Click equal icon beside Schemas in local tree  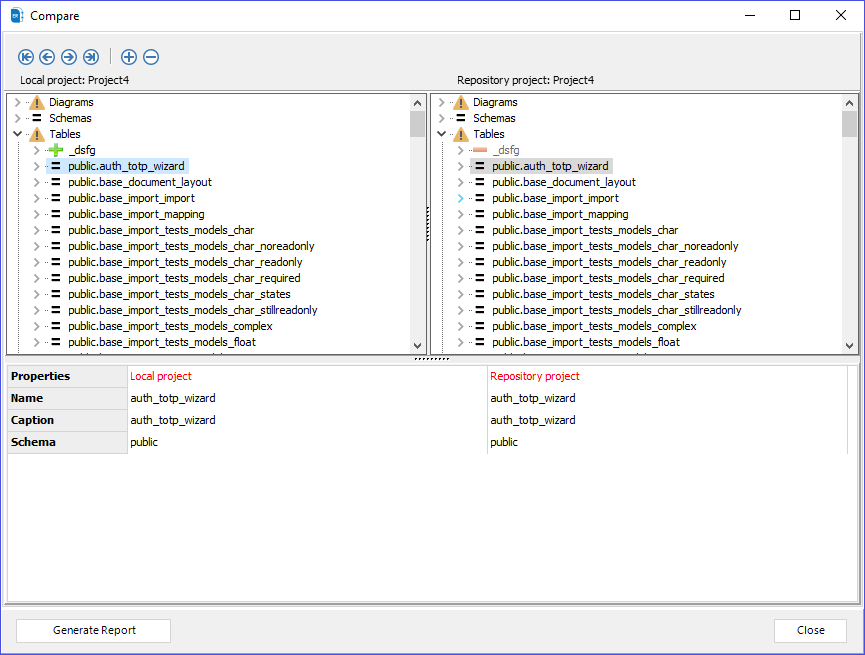pos(37,118)
